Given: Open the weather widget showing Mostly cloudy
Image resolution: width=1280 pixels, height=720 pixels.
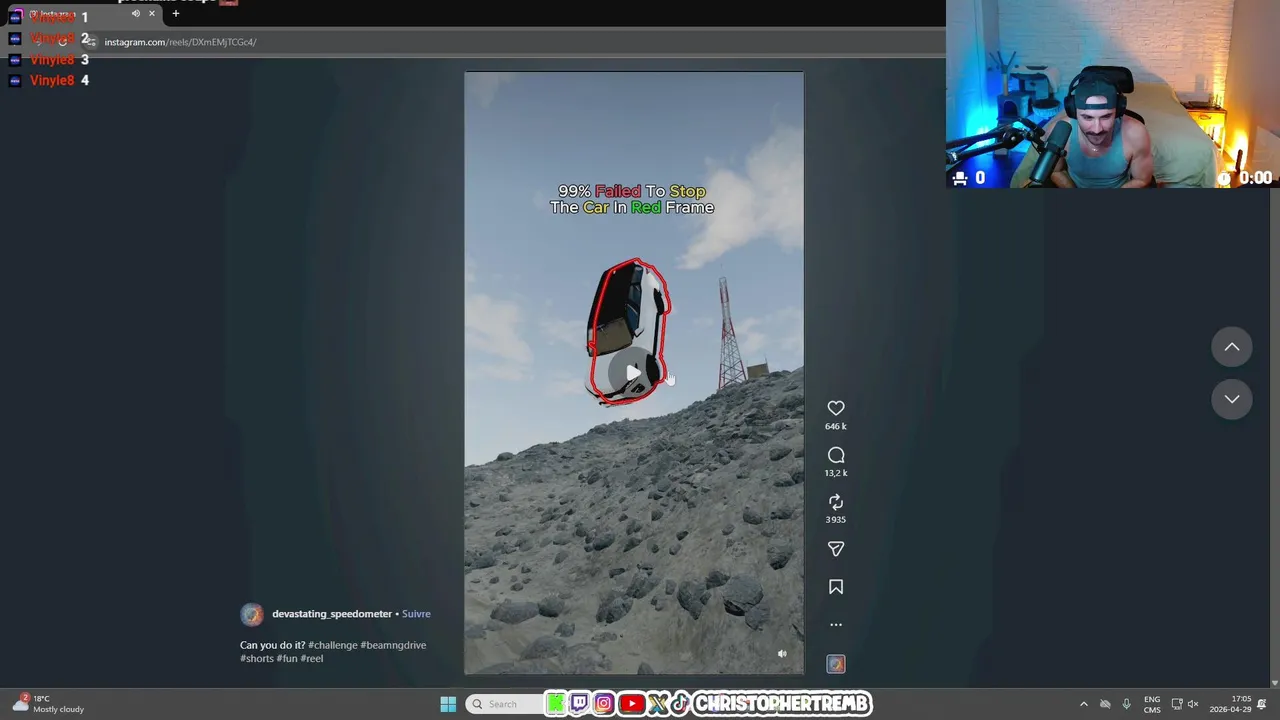Looking at the screenshot, I should (x=48, y=704).
